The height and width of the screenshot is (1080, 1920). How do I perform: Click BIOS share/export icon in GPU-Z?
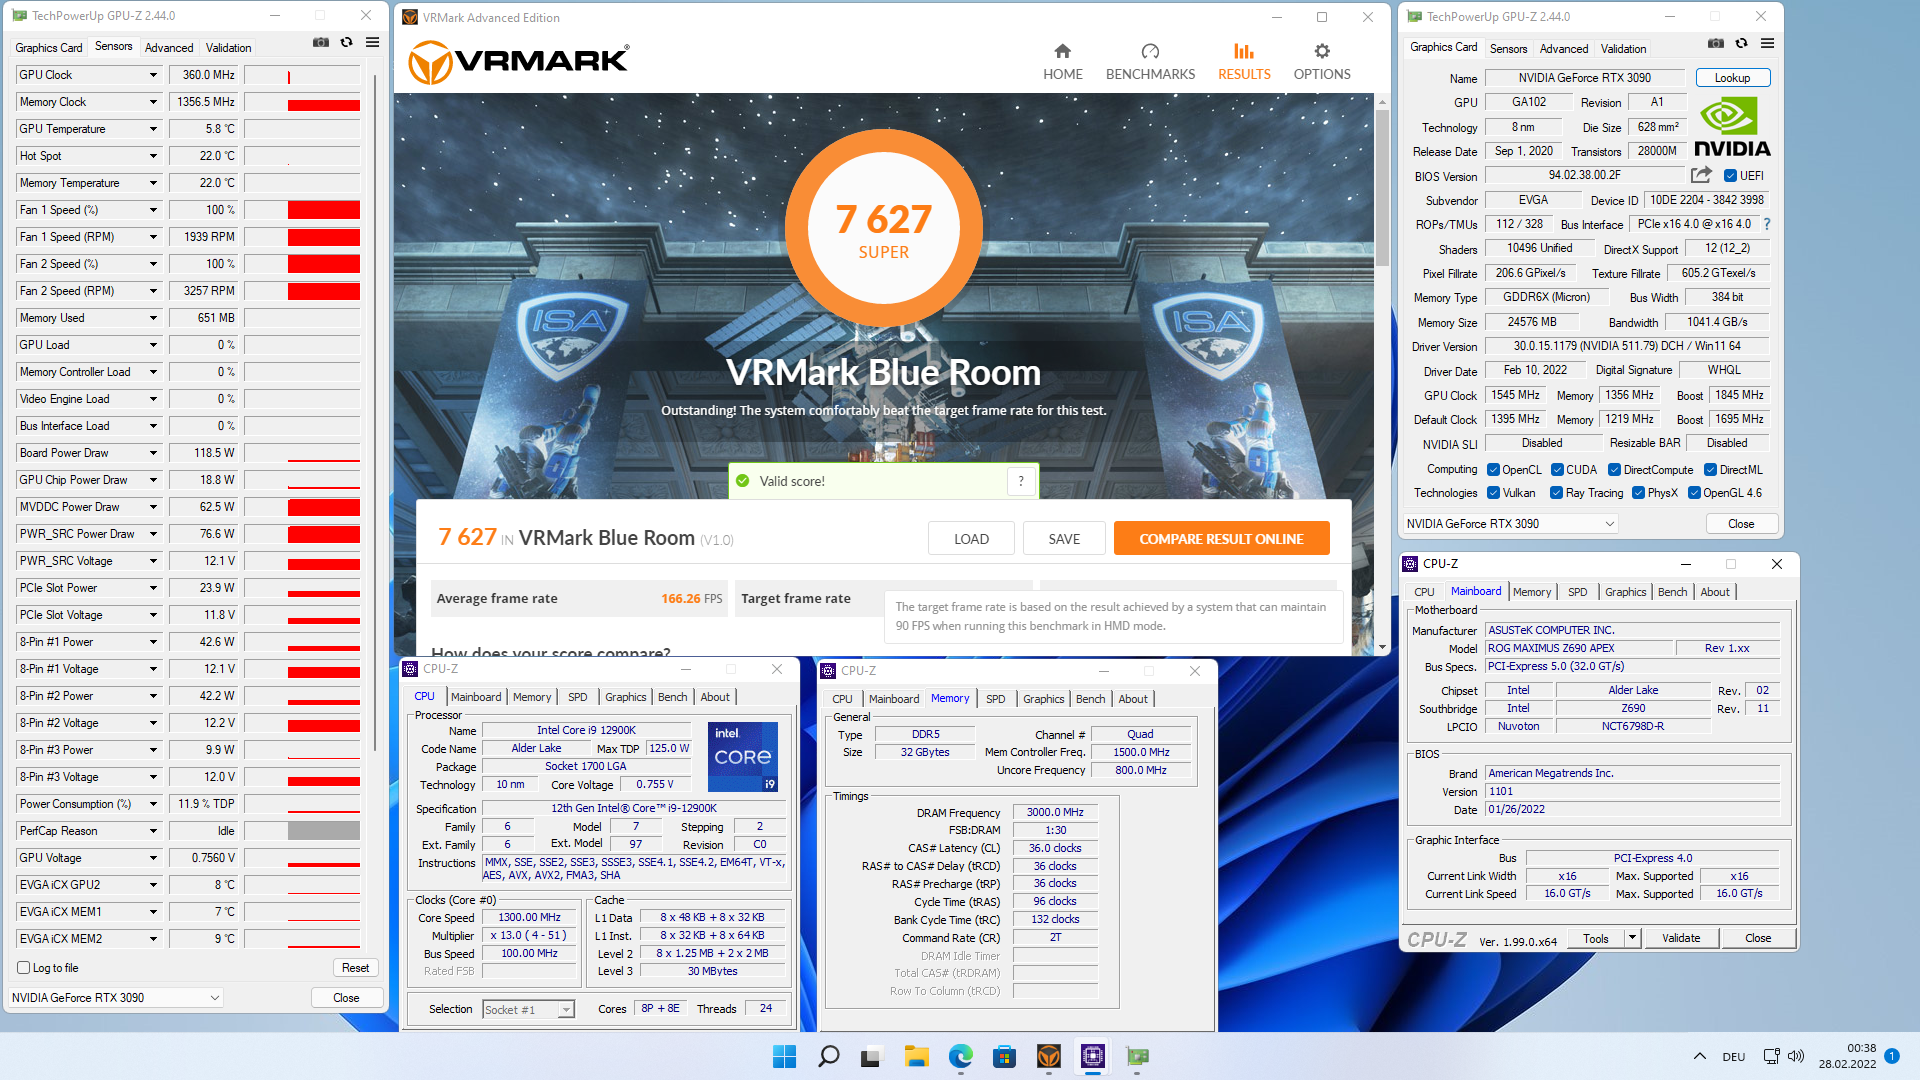click(x=1700, y=175)
